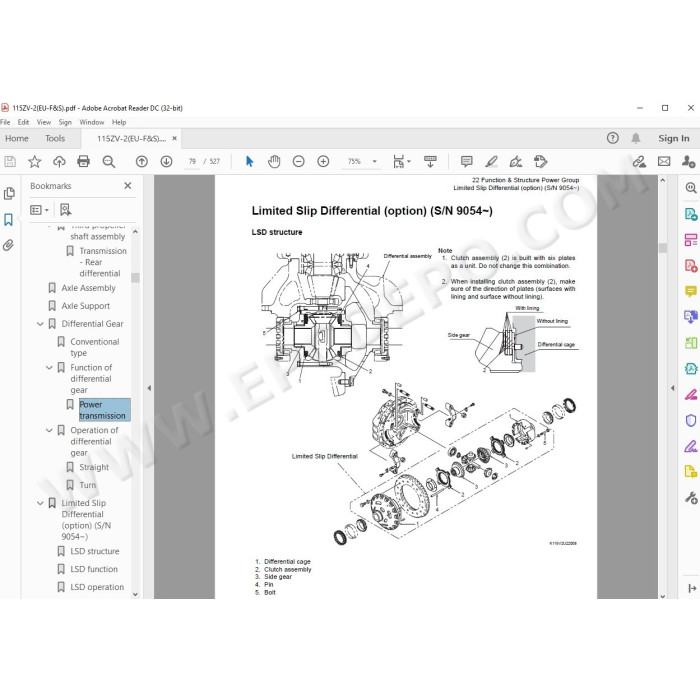Open the File menu

(5, 122)
